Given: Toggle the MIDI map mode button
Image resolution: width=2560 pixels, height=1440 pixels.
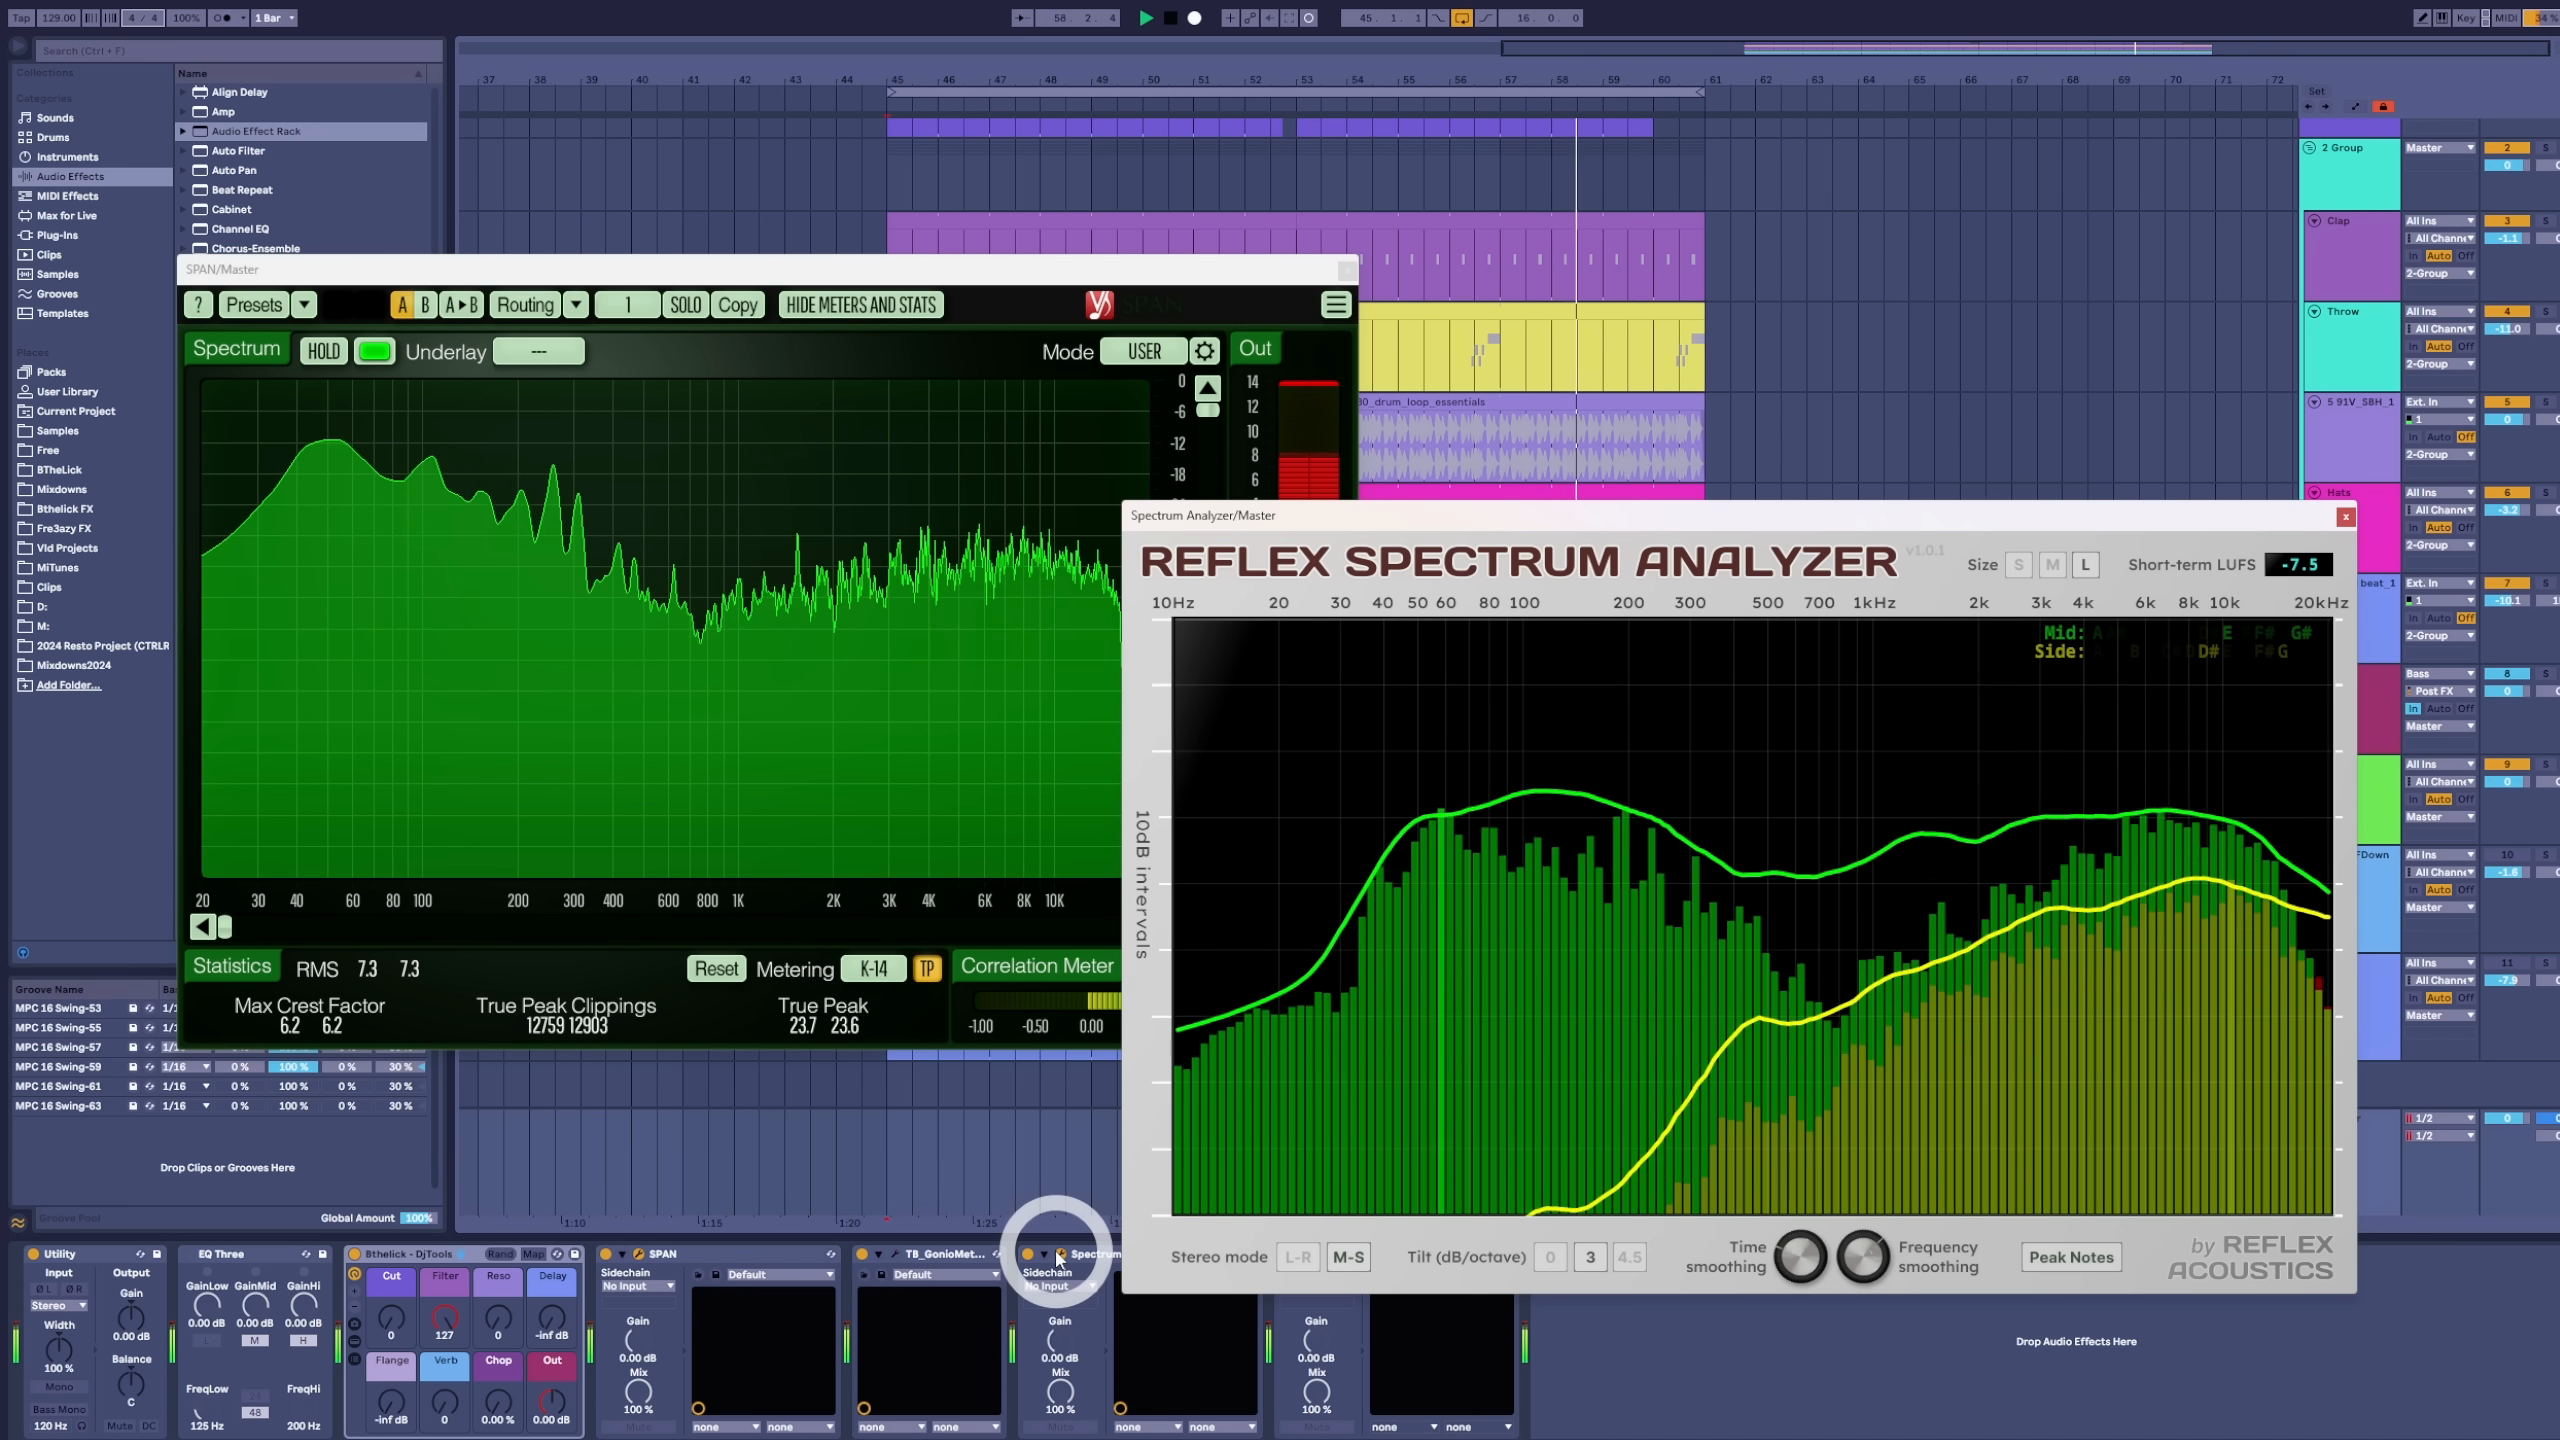Looking at the screenshot, I should coord(2505,18).
